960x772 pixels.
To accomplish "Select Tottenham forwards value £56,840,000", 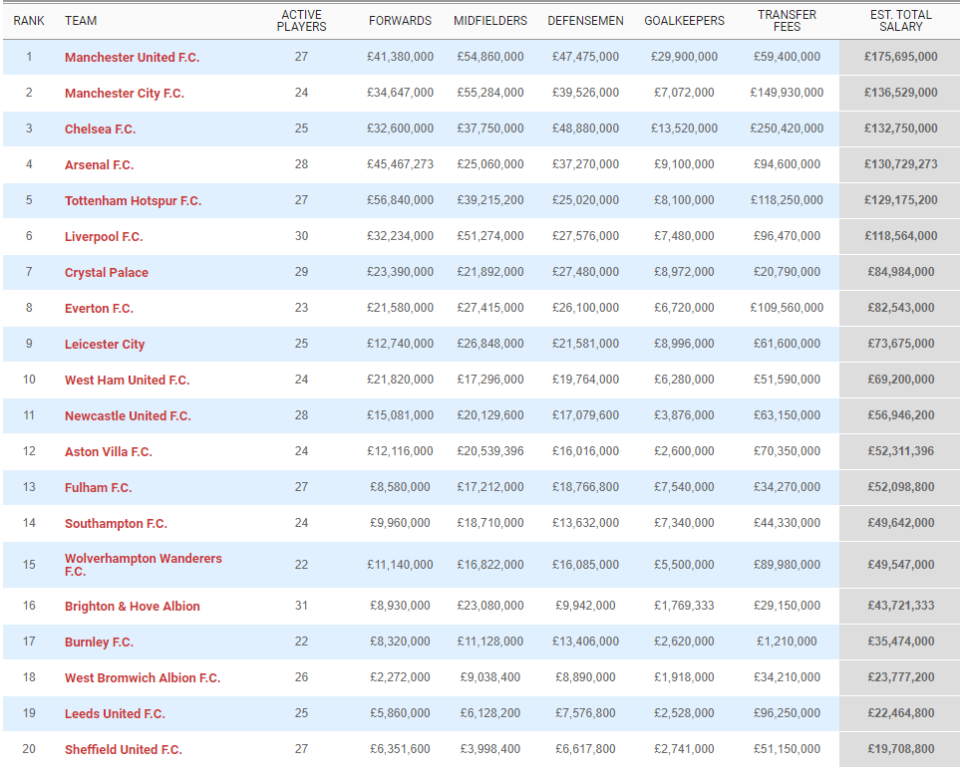I will (x=400, y=200).
